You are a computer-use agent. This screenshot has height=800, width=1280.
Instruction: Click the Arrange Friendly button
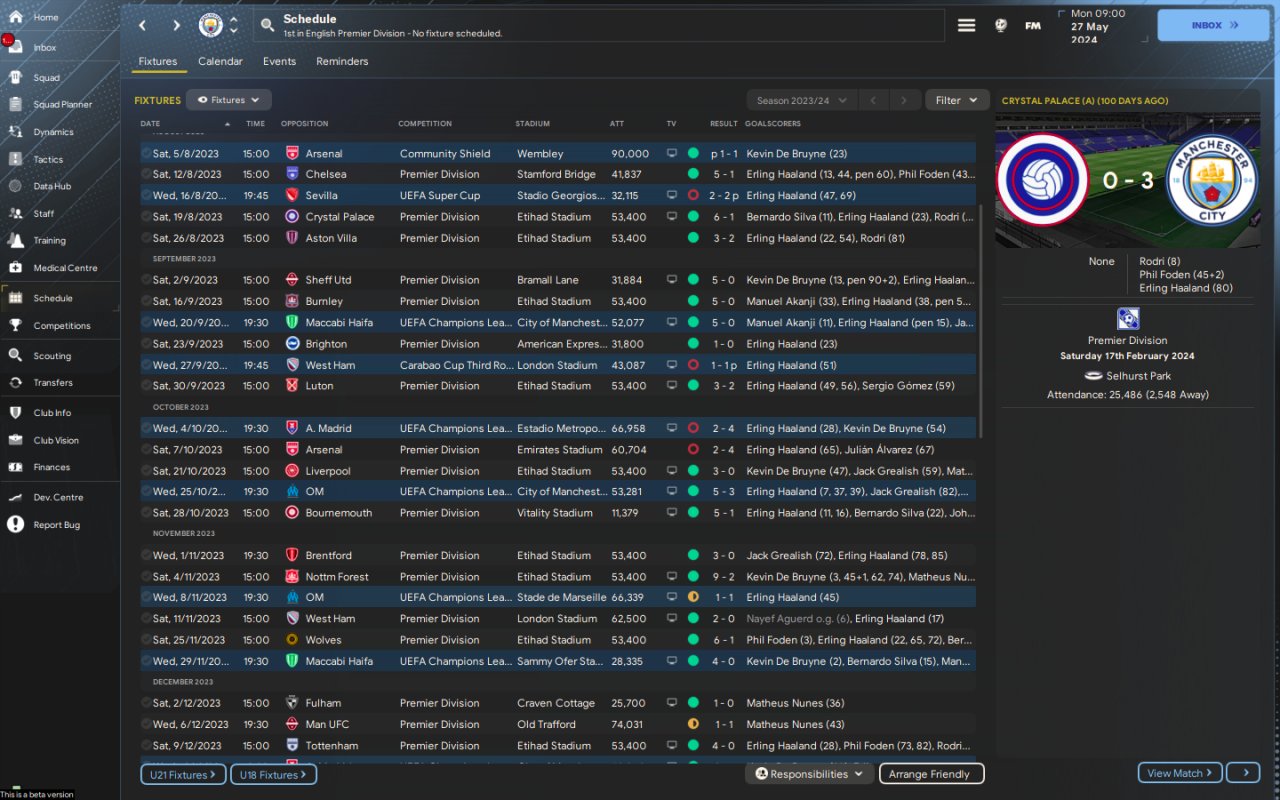(931, 774)
